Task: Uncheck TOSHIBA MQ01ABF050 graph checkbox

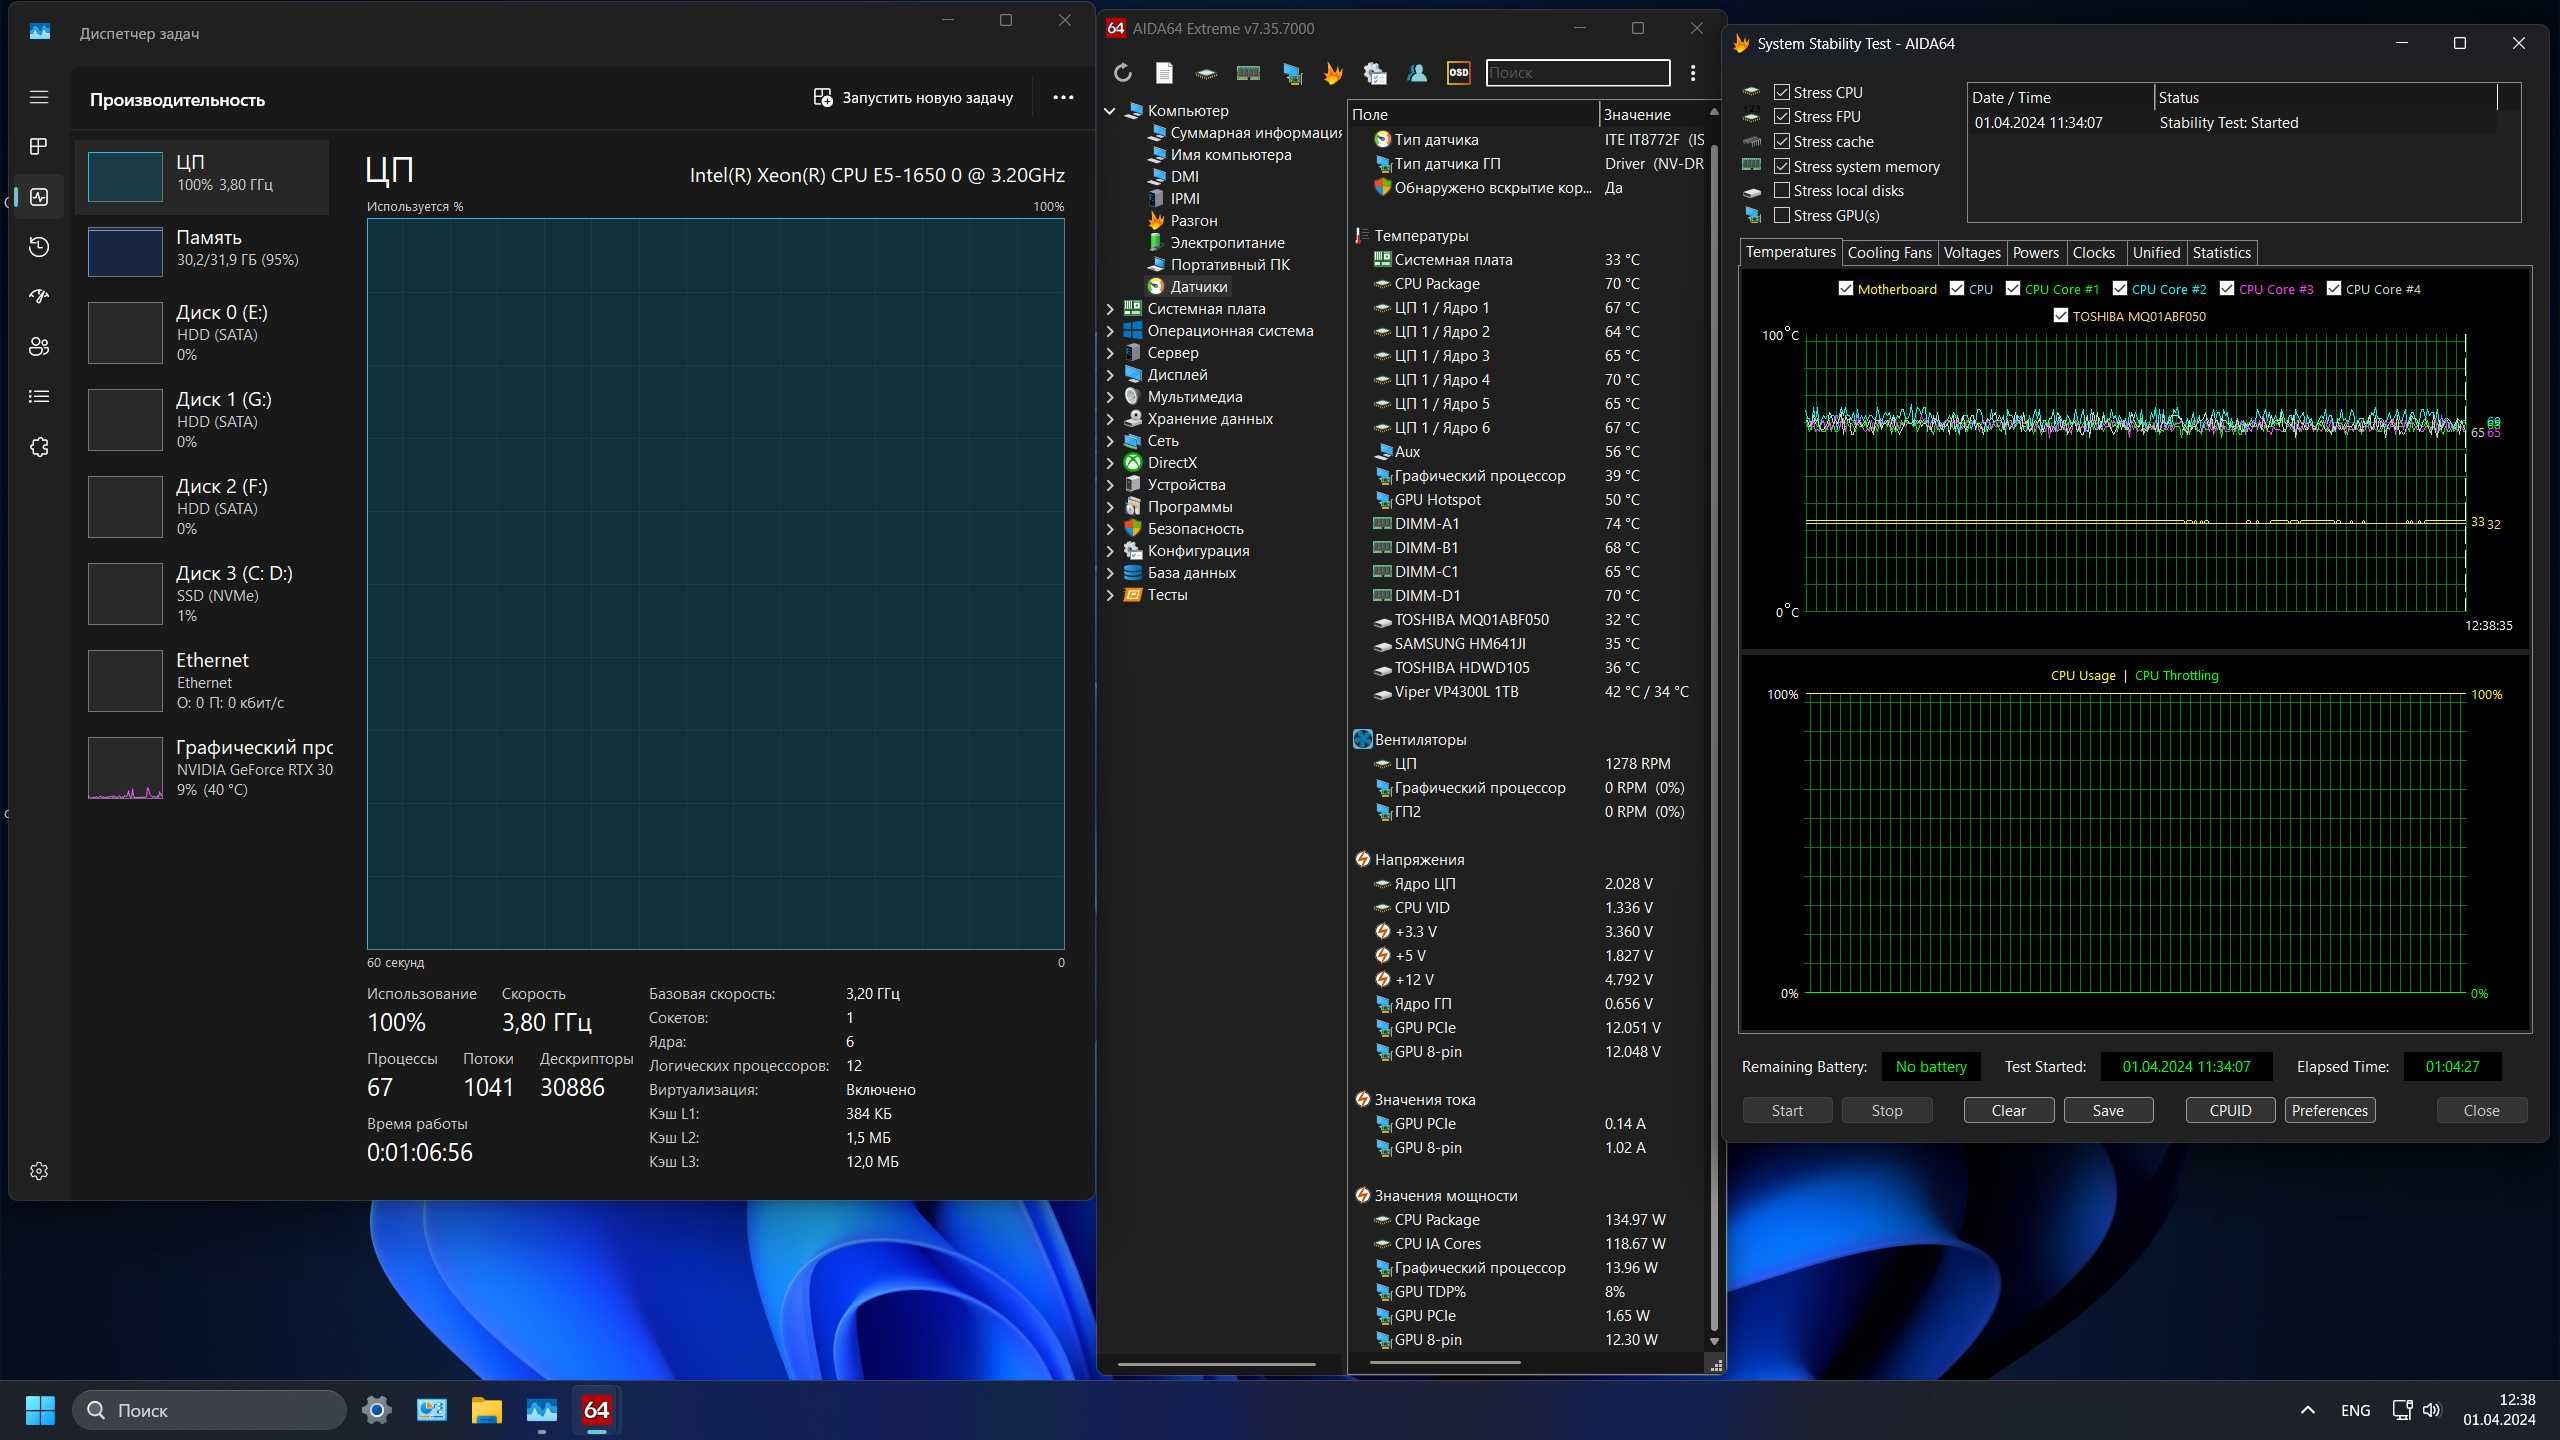Action: click(x=2061, y=315)
